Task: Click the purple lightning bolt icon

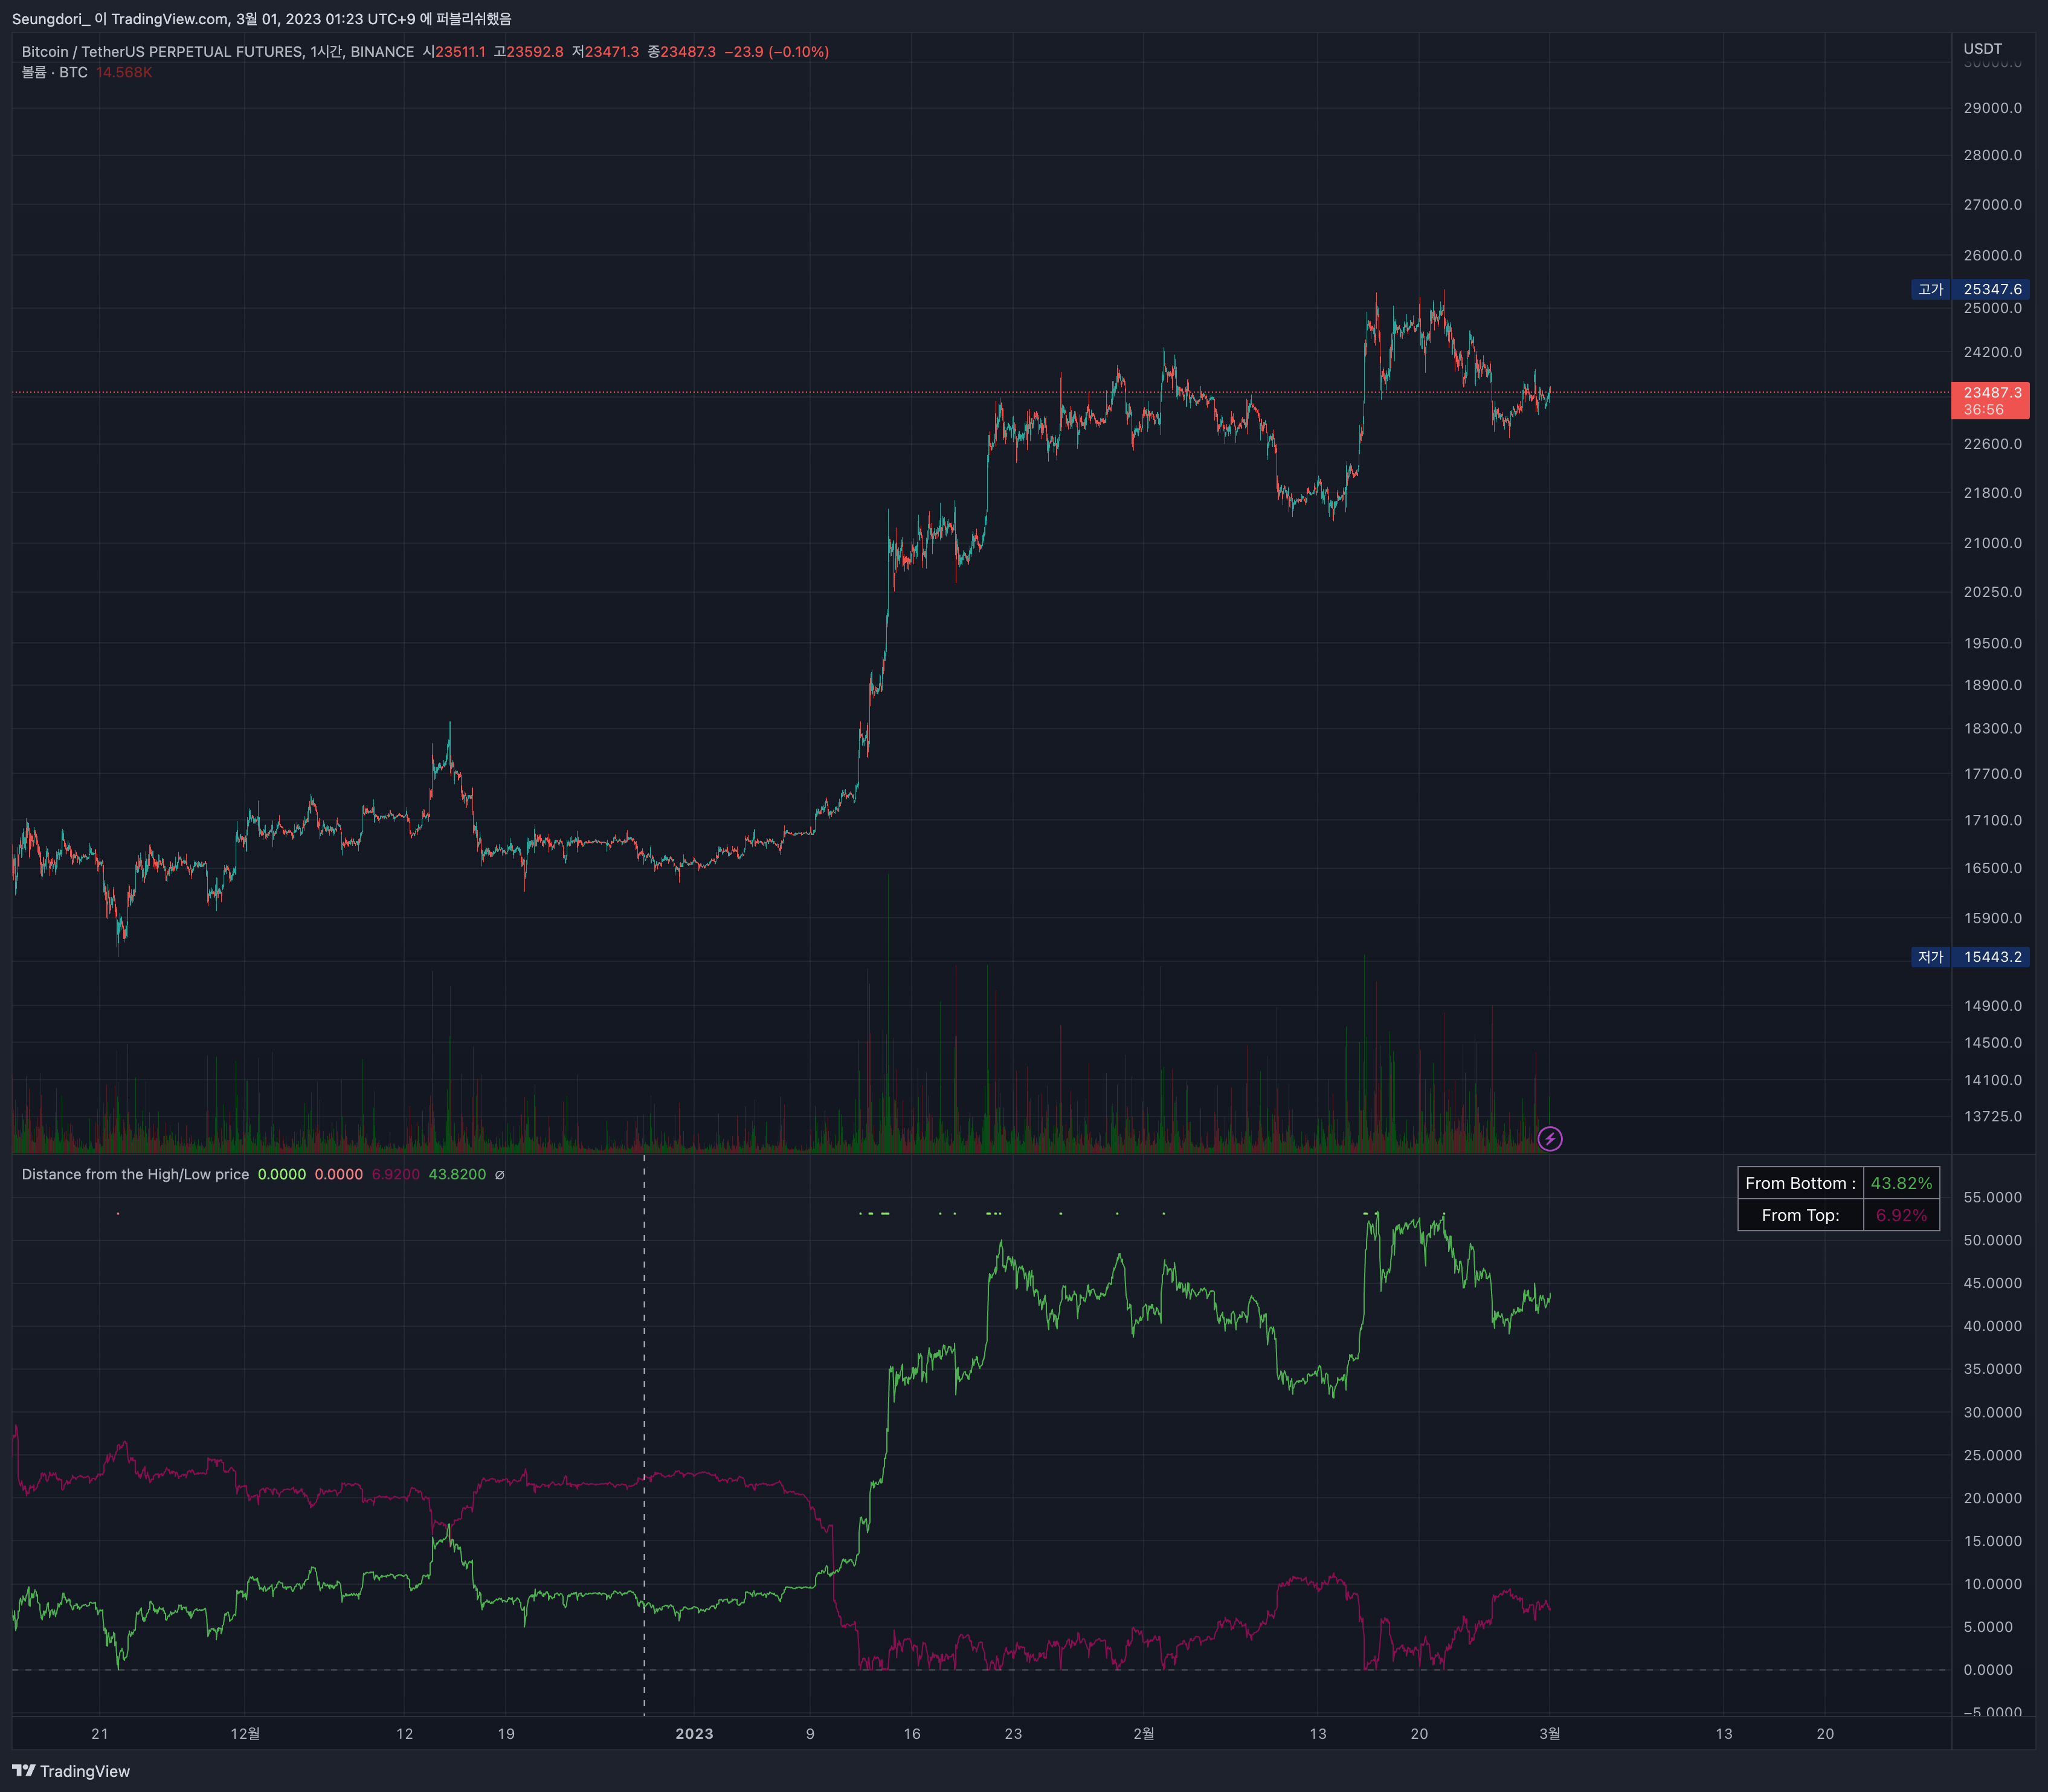Action: (1550, 1138)
